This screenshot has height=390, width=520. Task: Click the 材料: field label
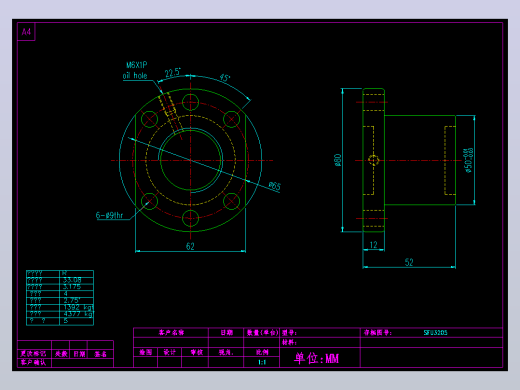289,342
